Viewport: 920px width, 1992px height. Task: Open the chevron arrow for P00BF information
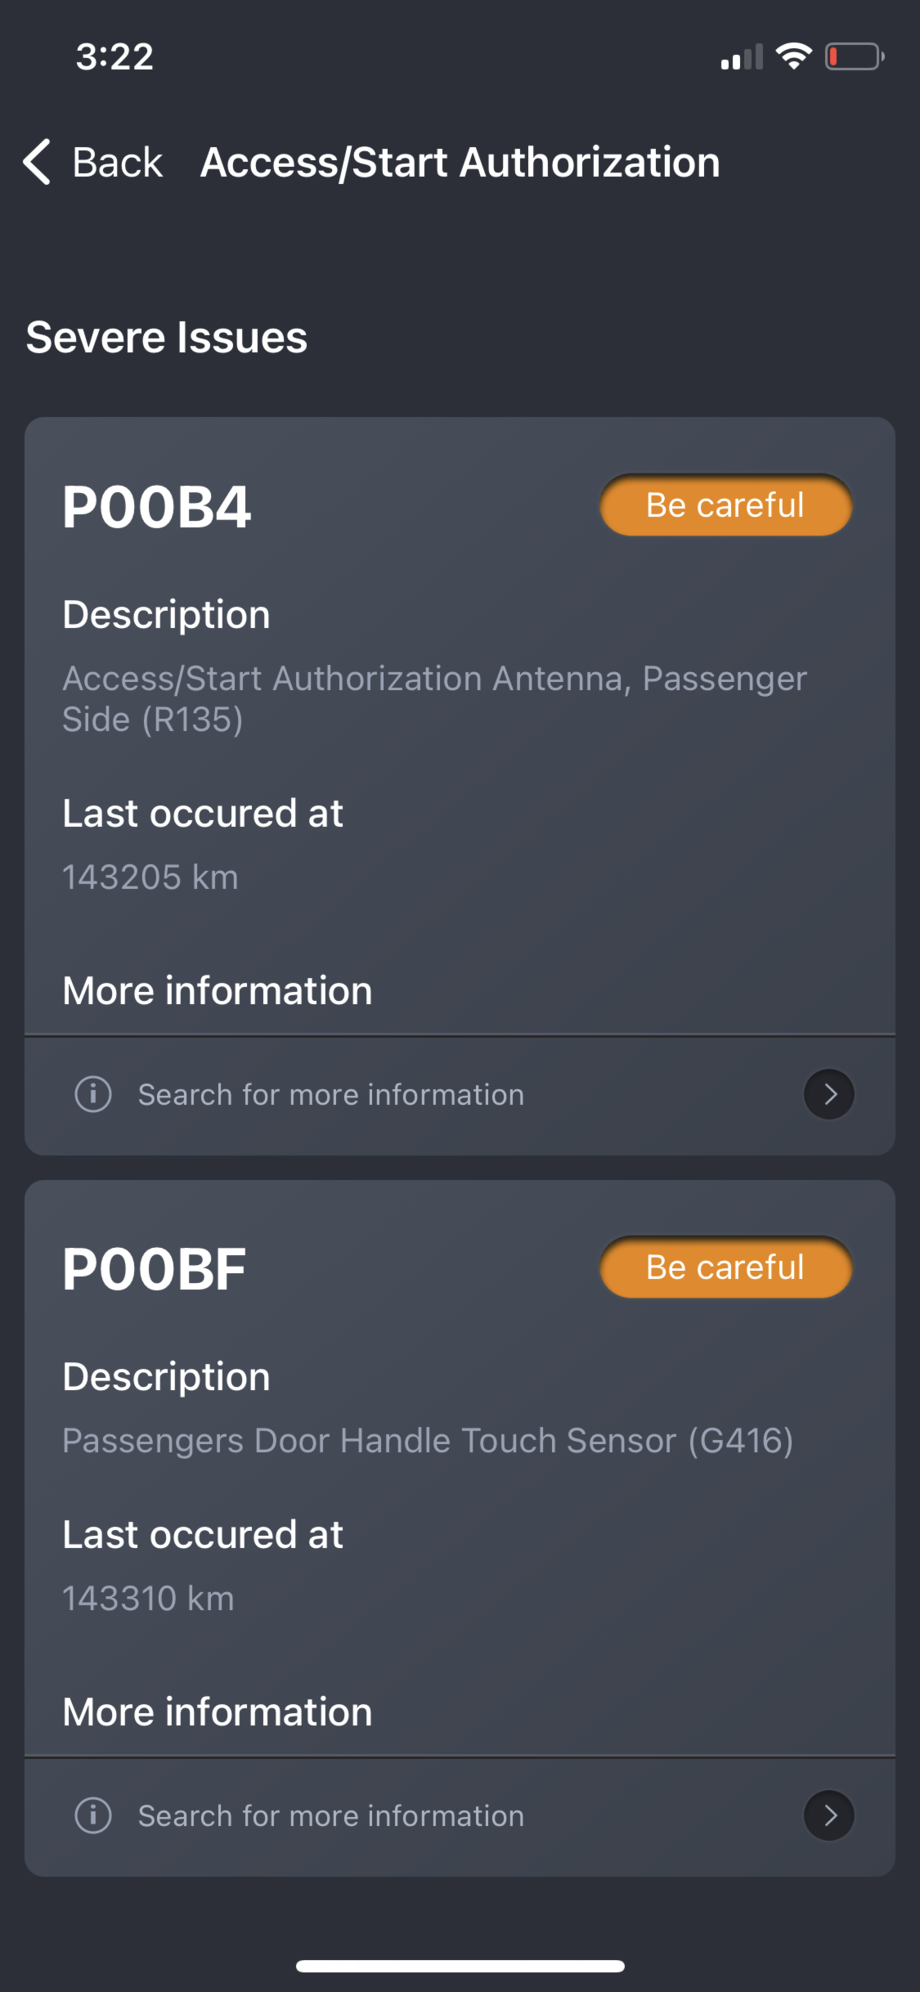[829, 1815]
